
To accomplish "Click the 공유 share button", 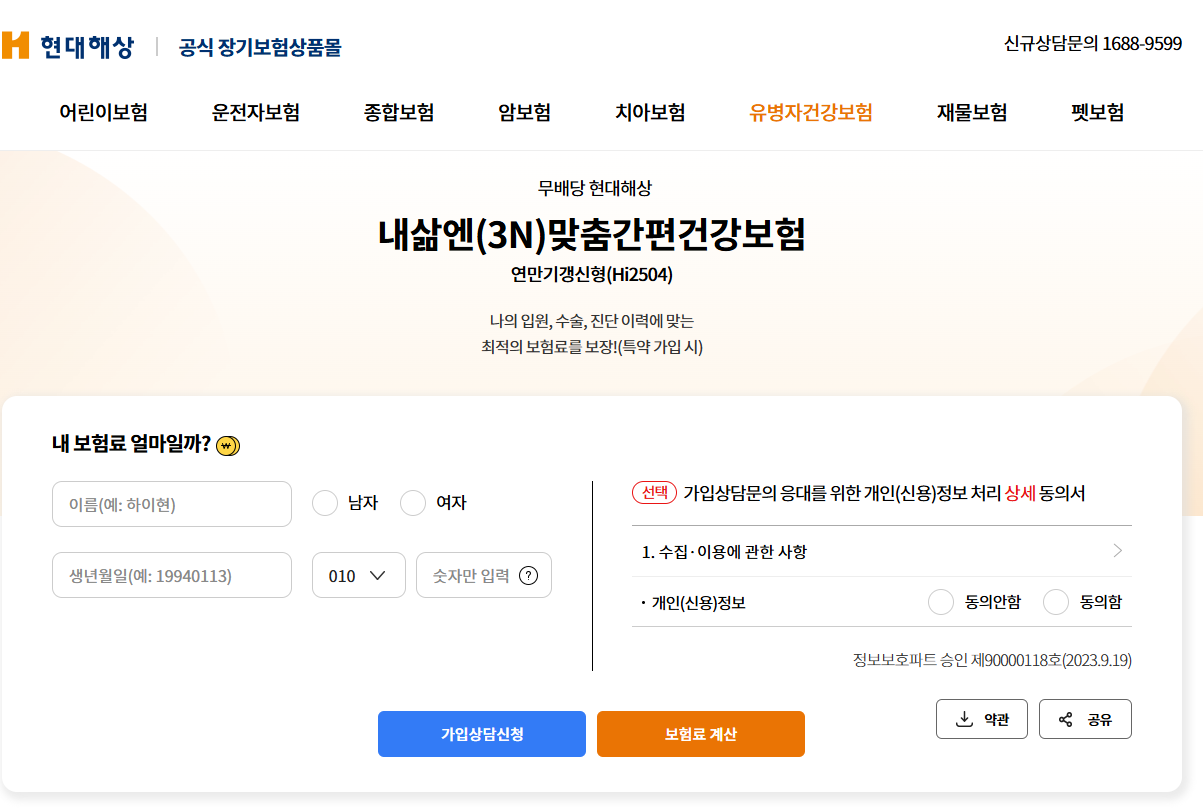I will 1085,719.
